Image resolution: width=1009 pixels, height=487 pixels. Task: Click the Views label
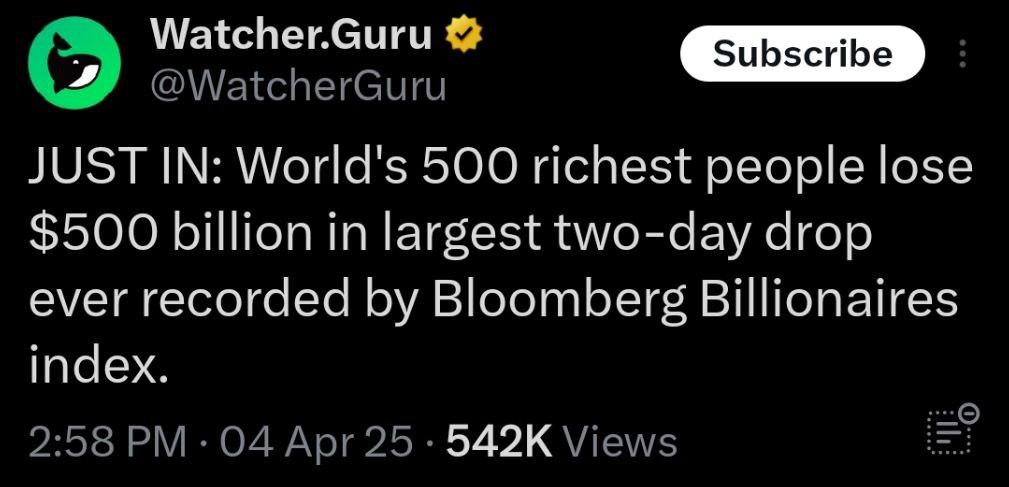(620, 443)
